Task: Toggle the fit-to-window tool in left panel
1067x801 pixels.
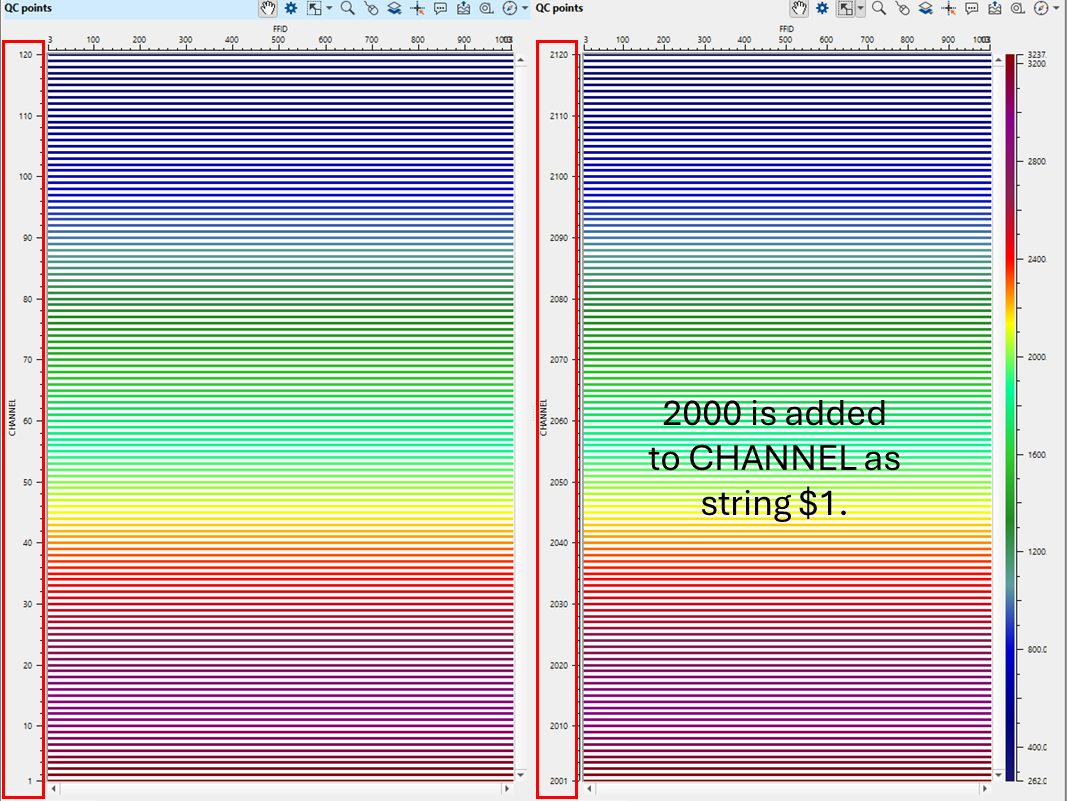Action: (x=314, y=8)
